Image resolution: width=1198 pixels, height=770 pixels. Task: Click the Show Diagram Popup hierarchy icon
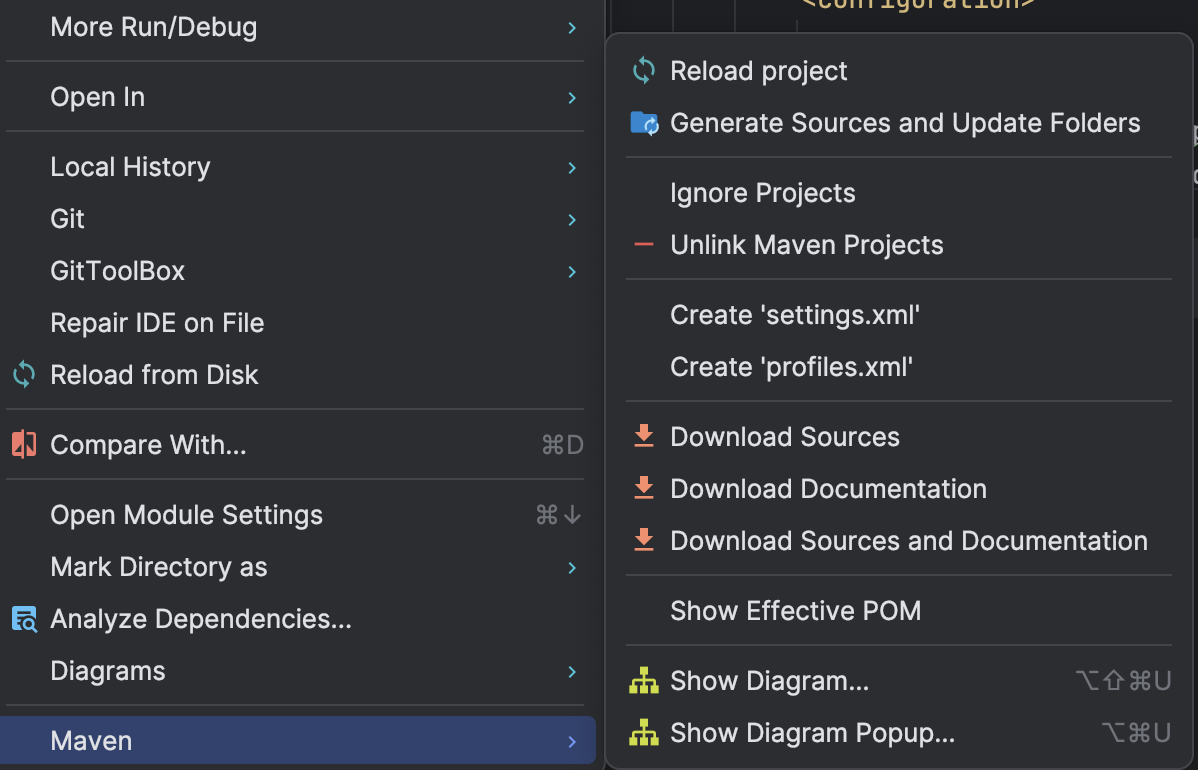[x=644, y=733]
